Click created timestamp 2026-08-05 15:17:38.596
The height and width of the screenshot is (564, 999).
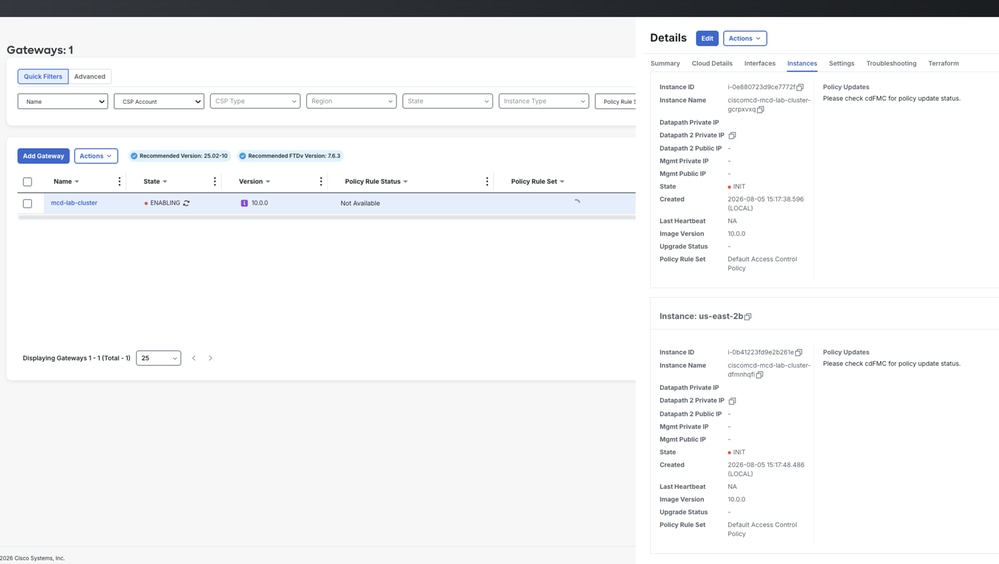766,203
